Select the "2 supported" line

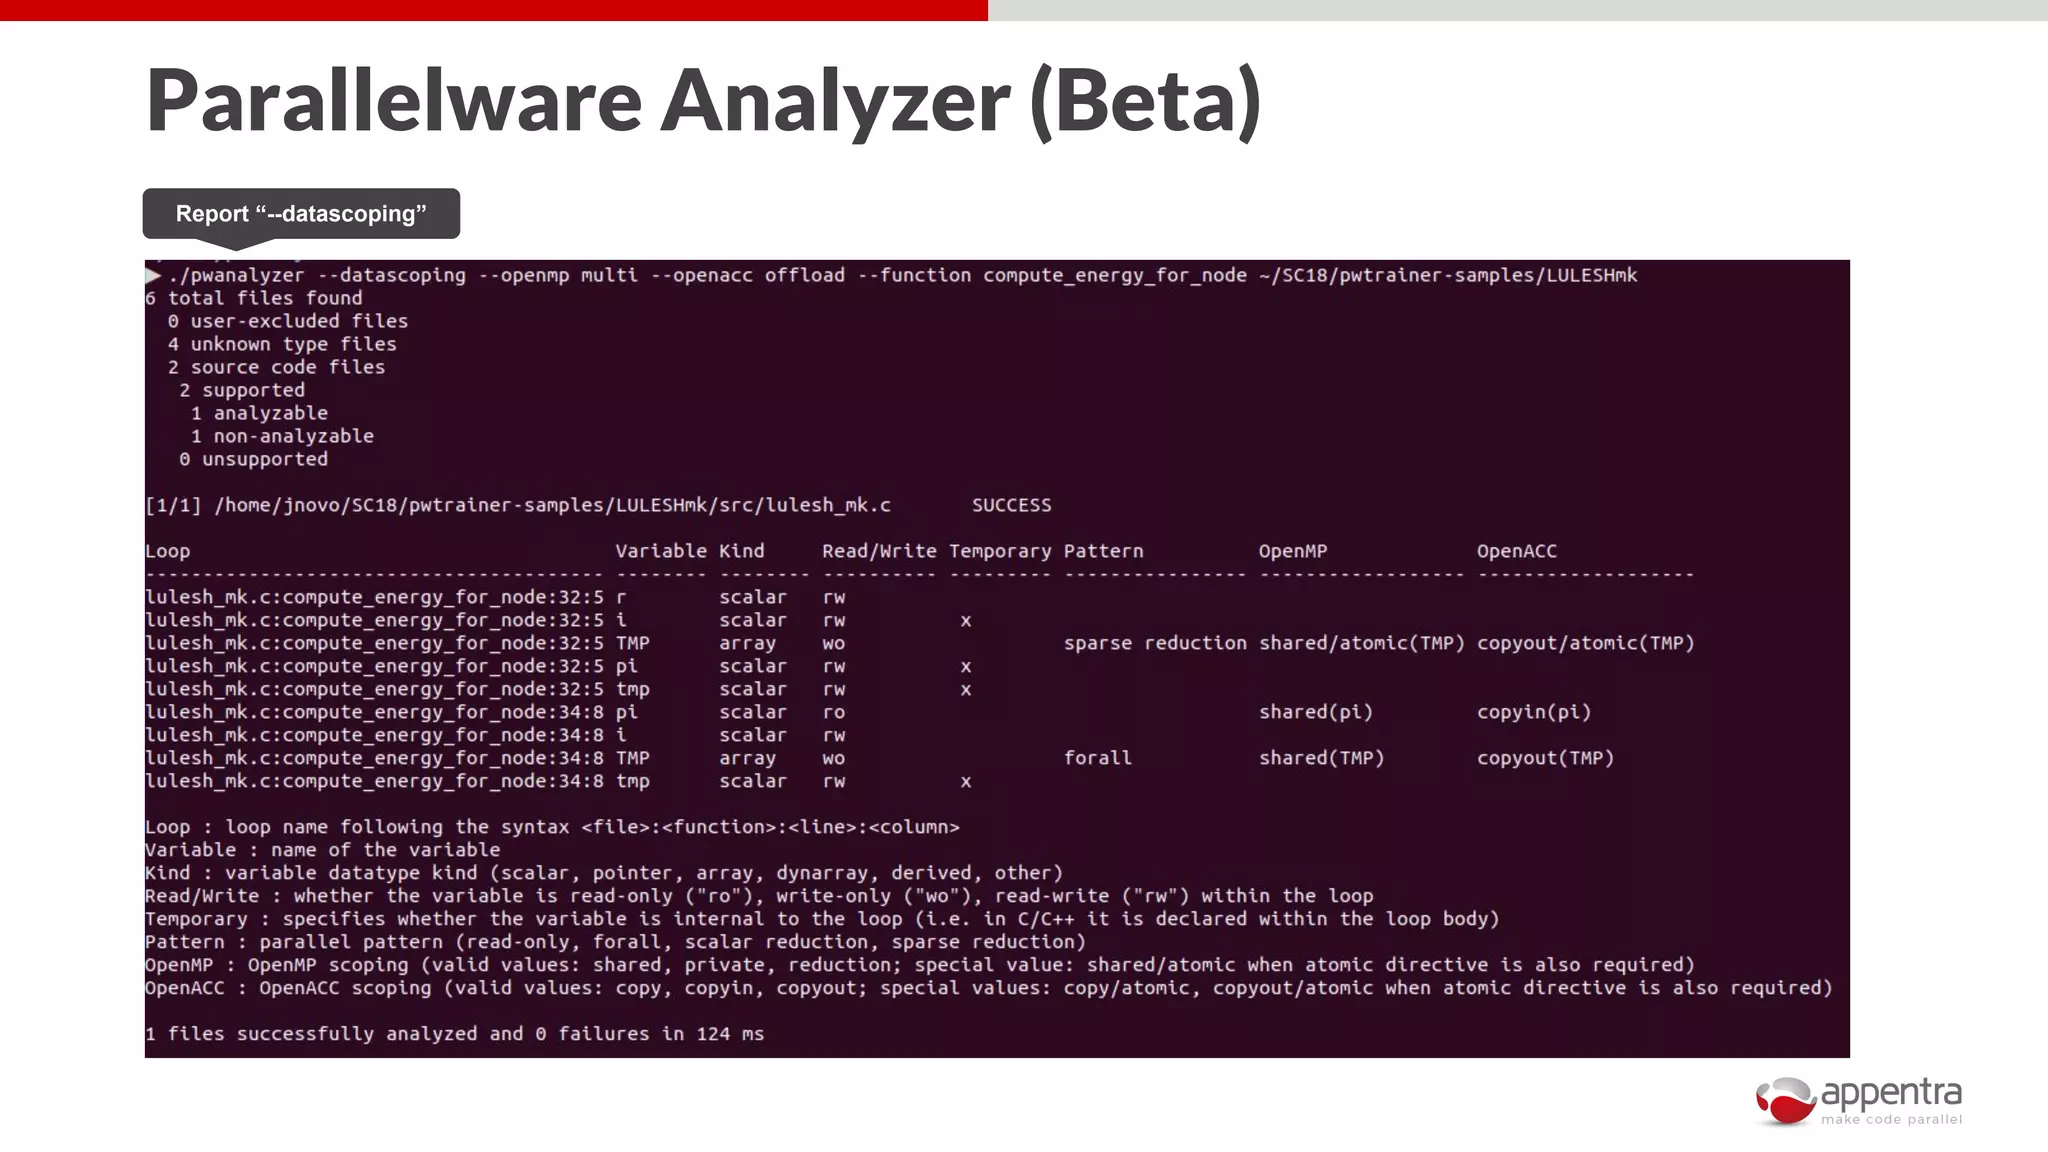[x=242, y=390]
